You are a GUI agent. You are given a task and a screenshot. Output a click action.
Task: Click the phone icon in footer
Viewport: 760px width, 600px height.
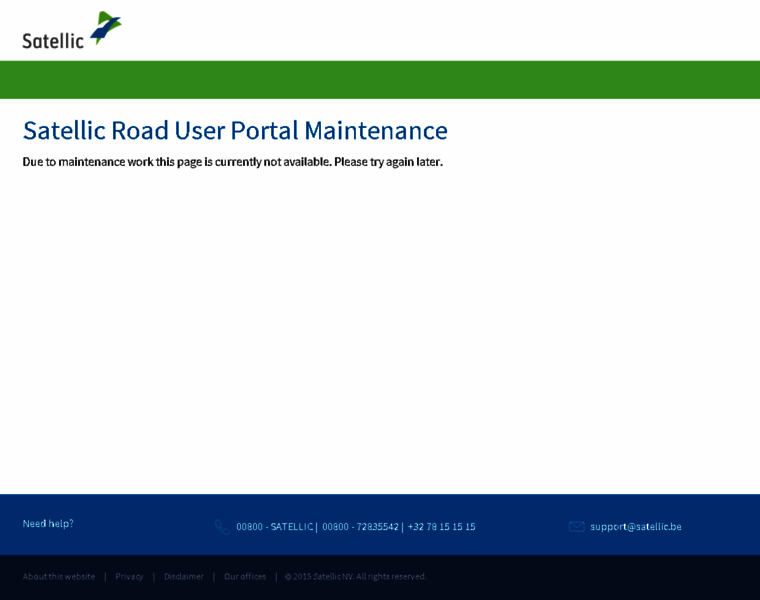[222, 527]
